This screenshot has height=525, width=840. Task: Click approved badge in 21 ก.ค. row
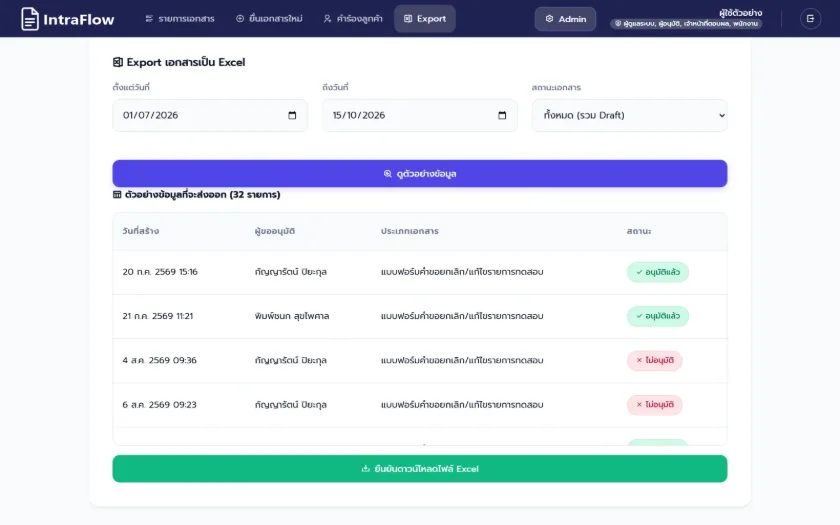click(657, 316)
